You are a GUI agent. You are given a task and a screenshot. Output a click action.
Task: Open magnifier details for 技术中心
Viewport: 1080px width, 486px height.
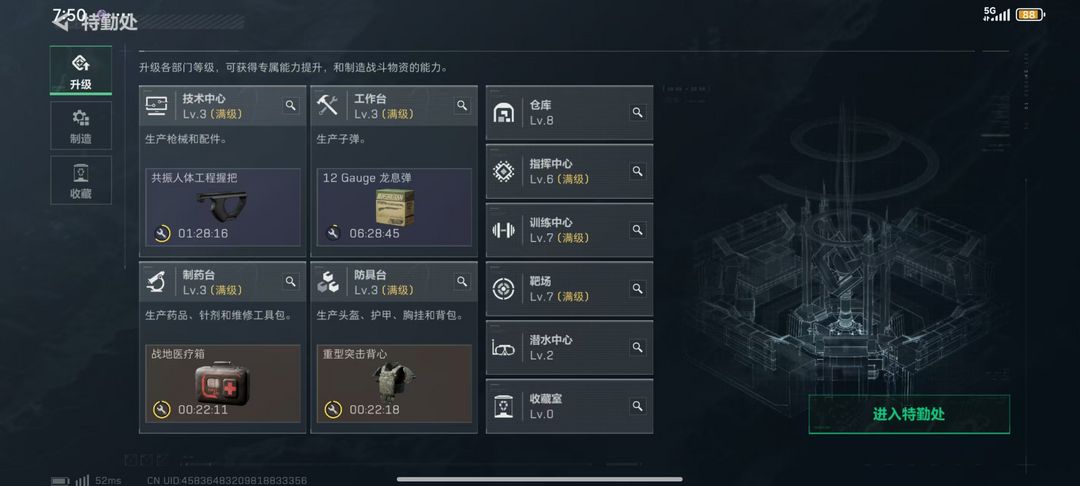pyautogui.click(x=291, y=105)
